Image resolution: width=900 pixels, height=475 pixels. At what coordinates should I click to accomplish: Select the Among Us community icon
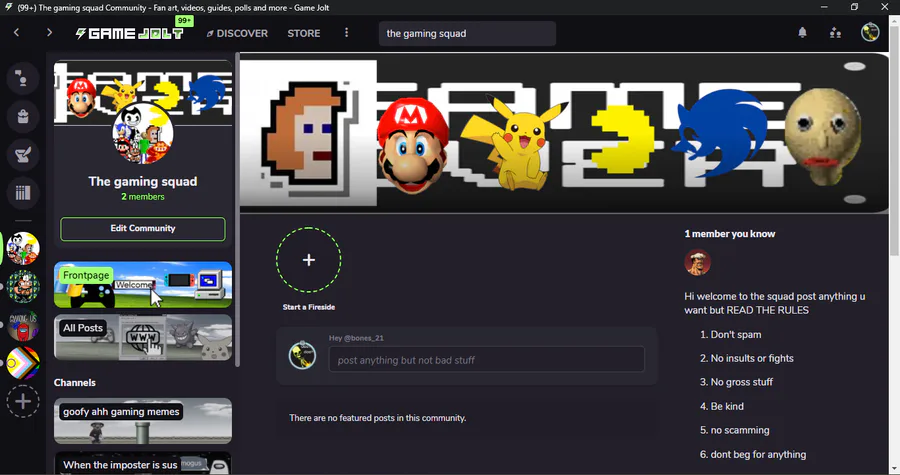click(x=23, y=325)
